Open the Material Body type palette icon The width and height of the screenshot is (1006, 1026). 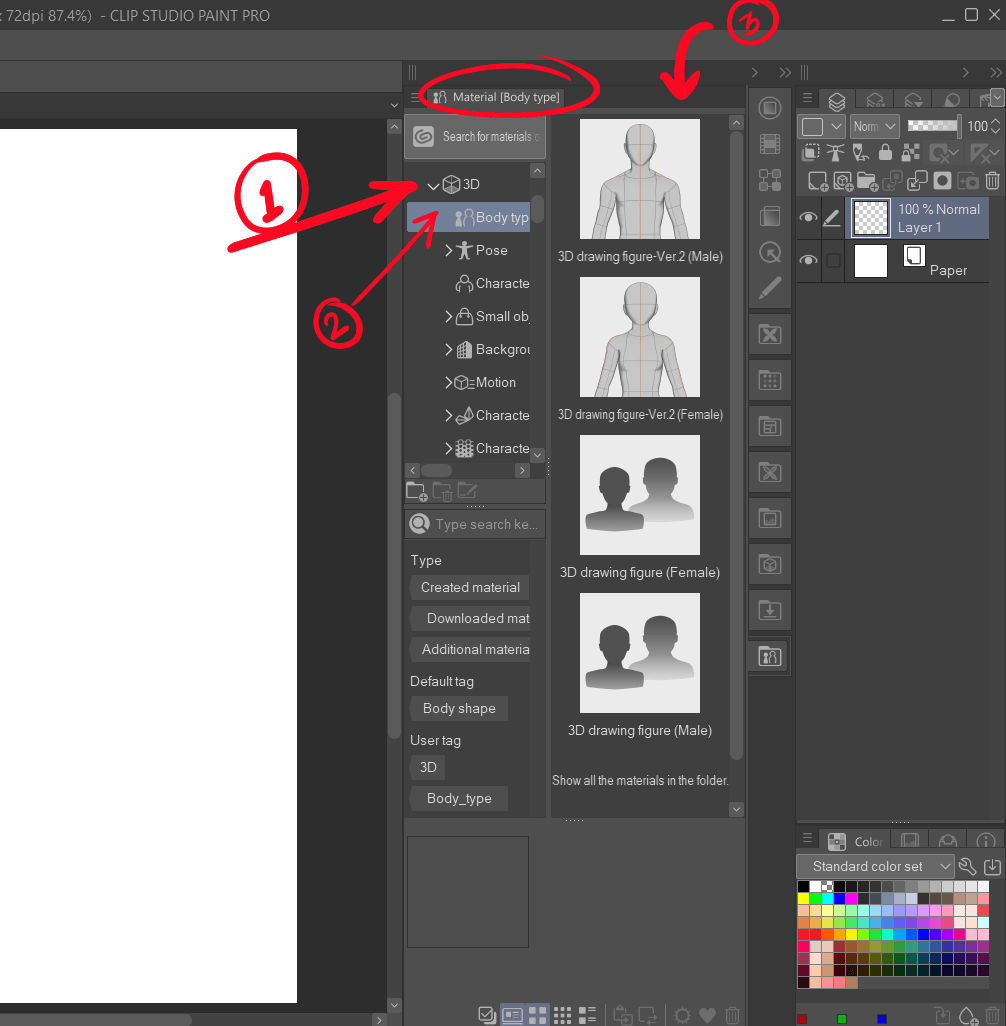770,656
